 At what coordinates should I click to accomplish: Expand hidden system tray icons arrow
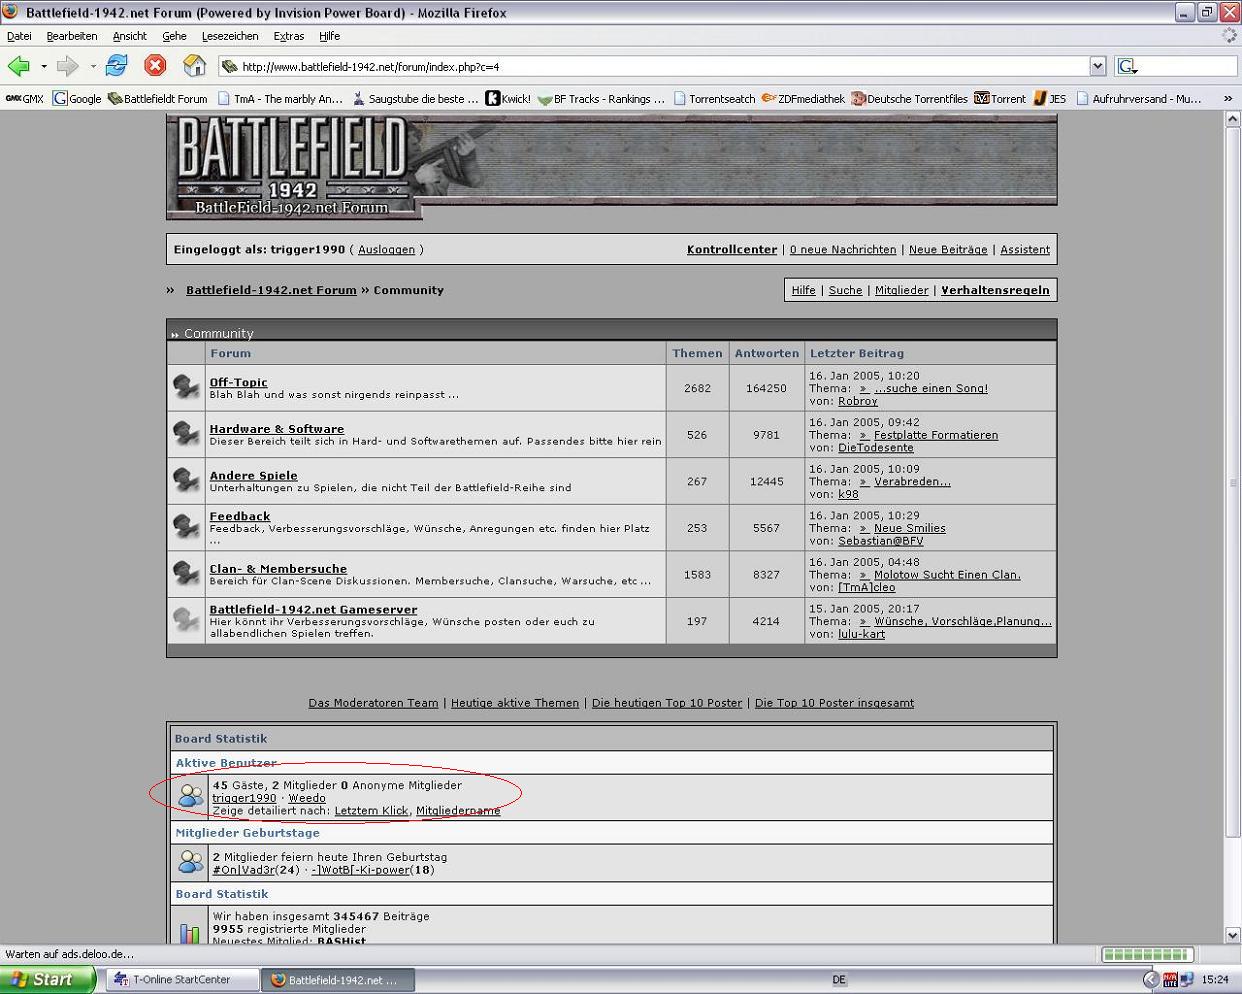coord(1151,980)
